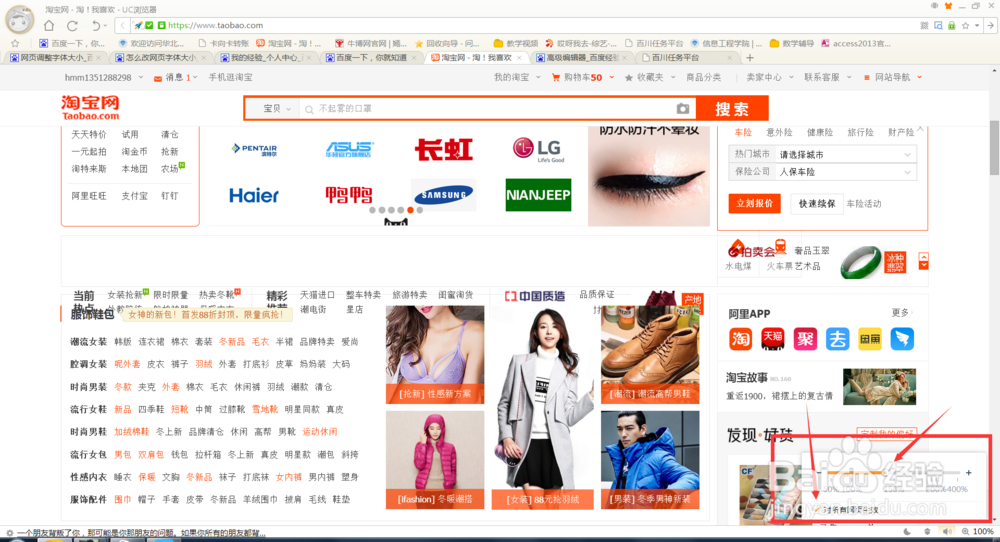The width and height of the screenshot is (1000, 542).
Task: Click the Taobao.com logo
Action: click(x=91, y=108)
